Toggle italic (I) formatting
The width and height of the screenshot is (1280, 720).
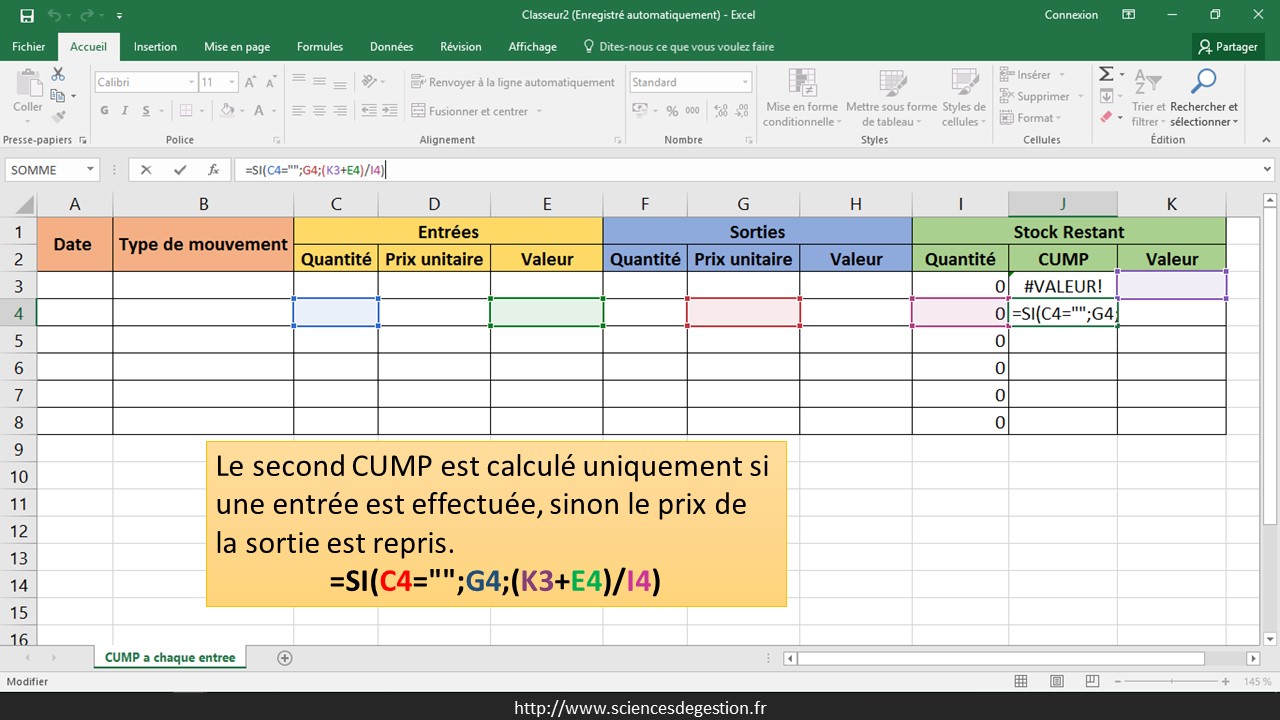126,111
